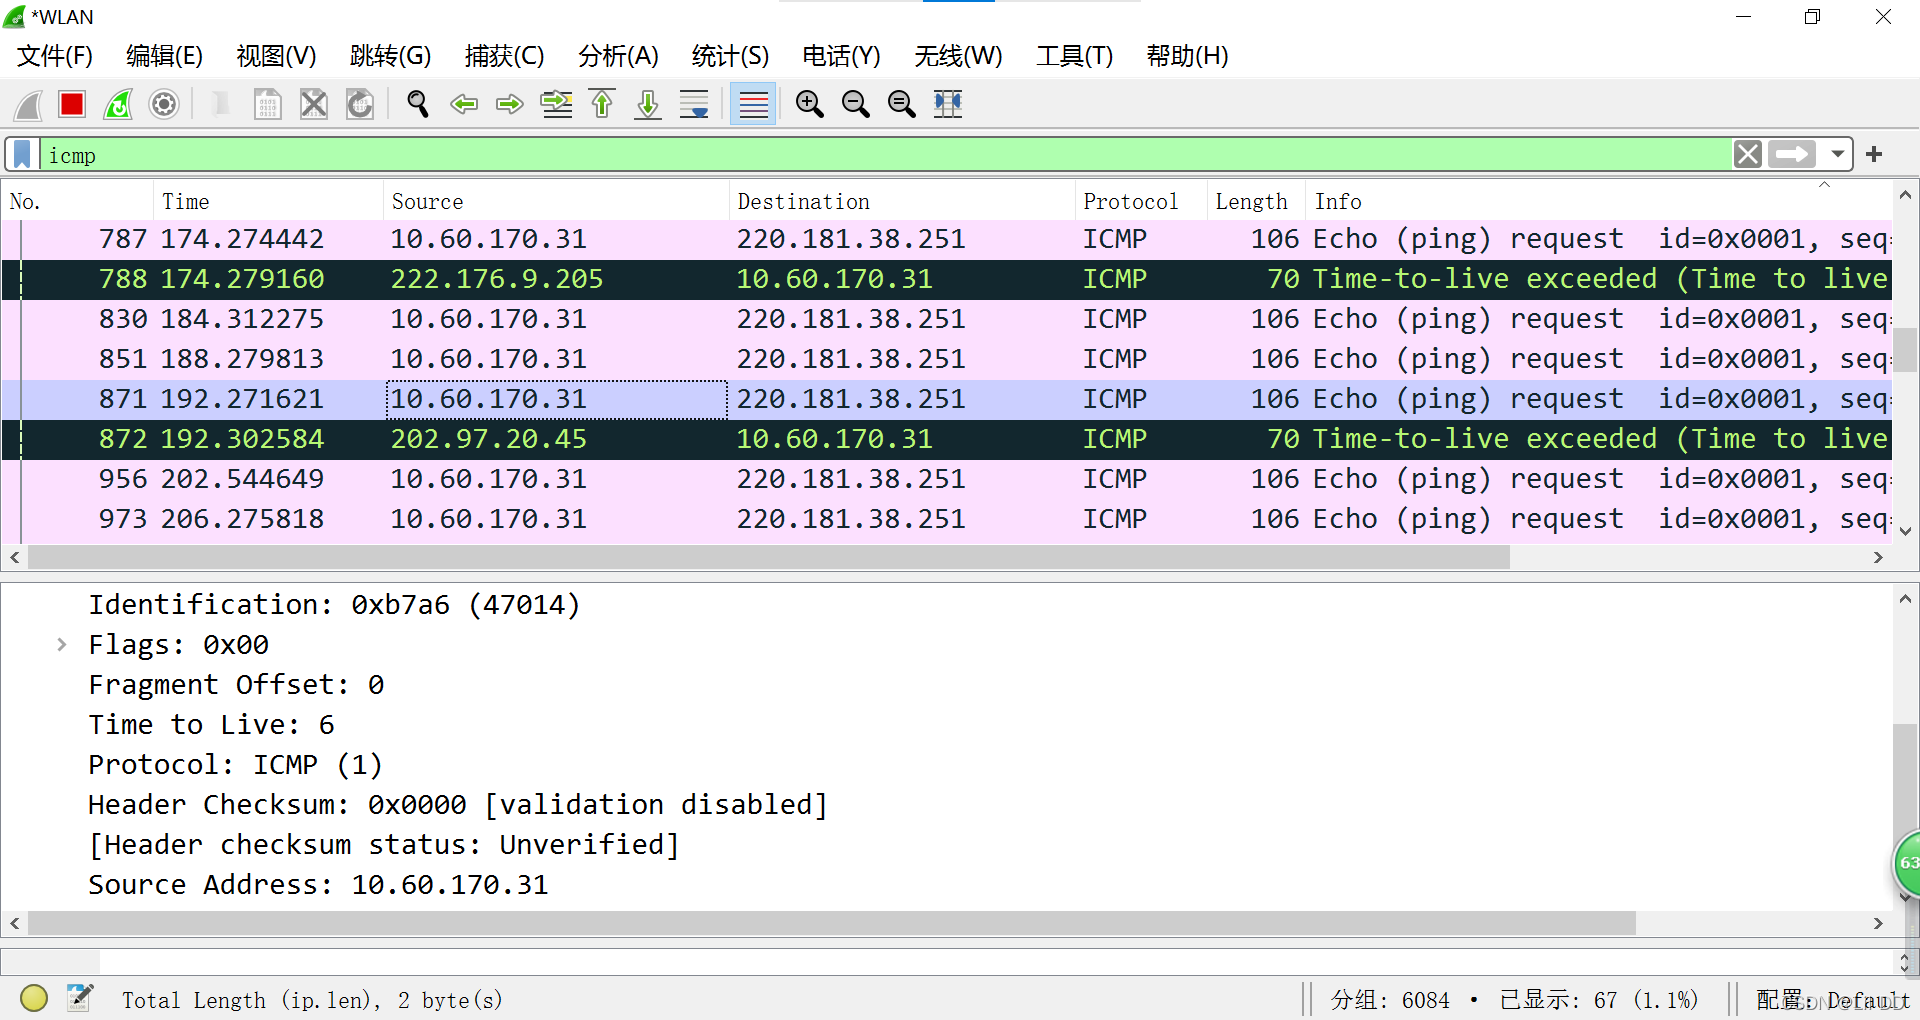
Task: Open the 视图(V) menu
Action: pos(277,56)
